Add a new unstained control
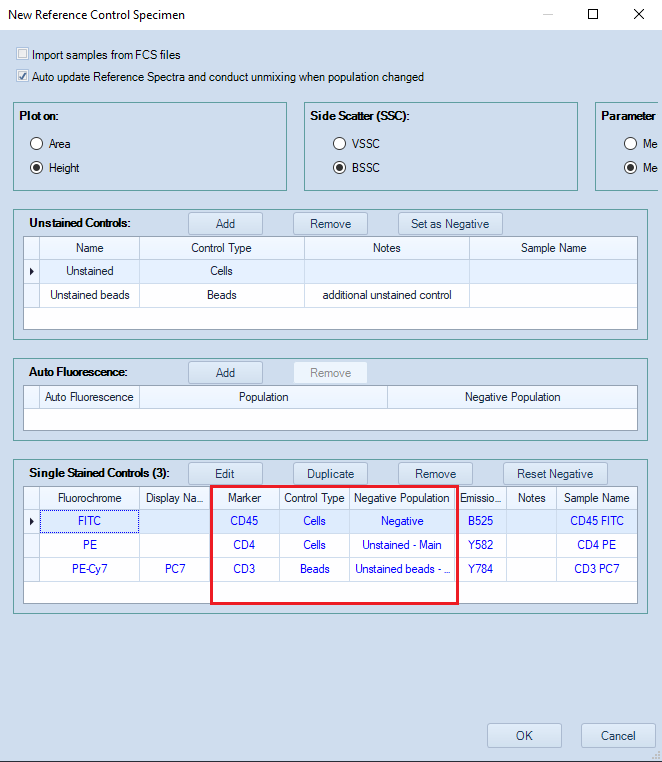Screen dimensions: 662x762 pyautogui.click(x=226, y=224)
